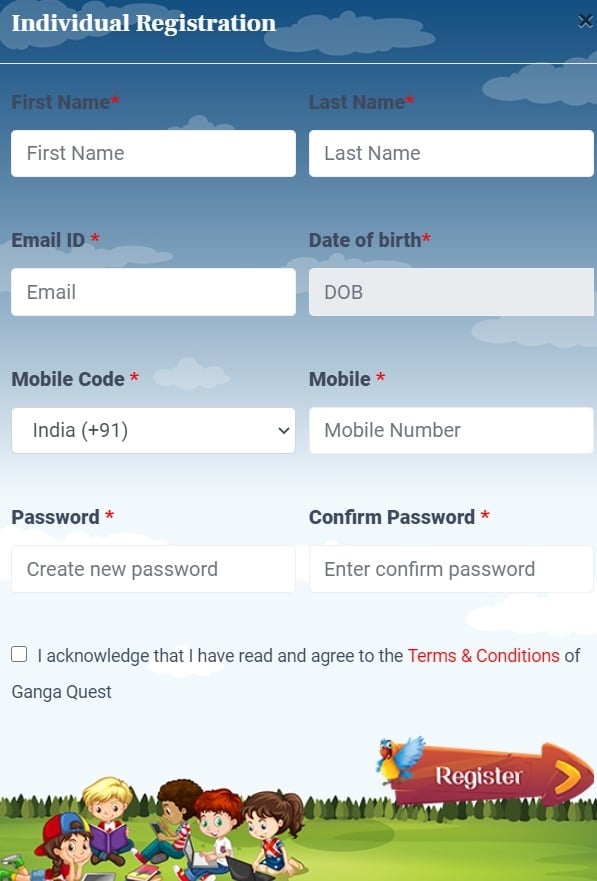Click the yellow arrow on Register banner

[x=568, y=778]
